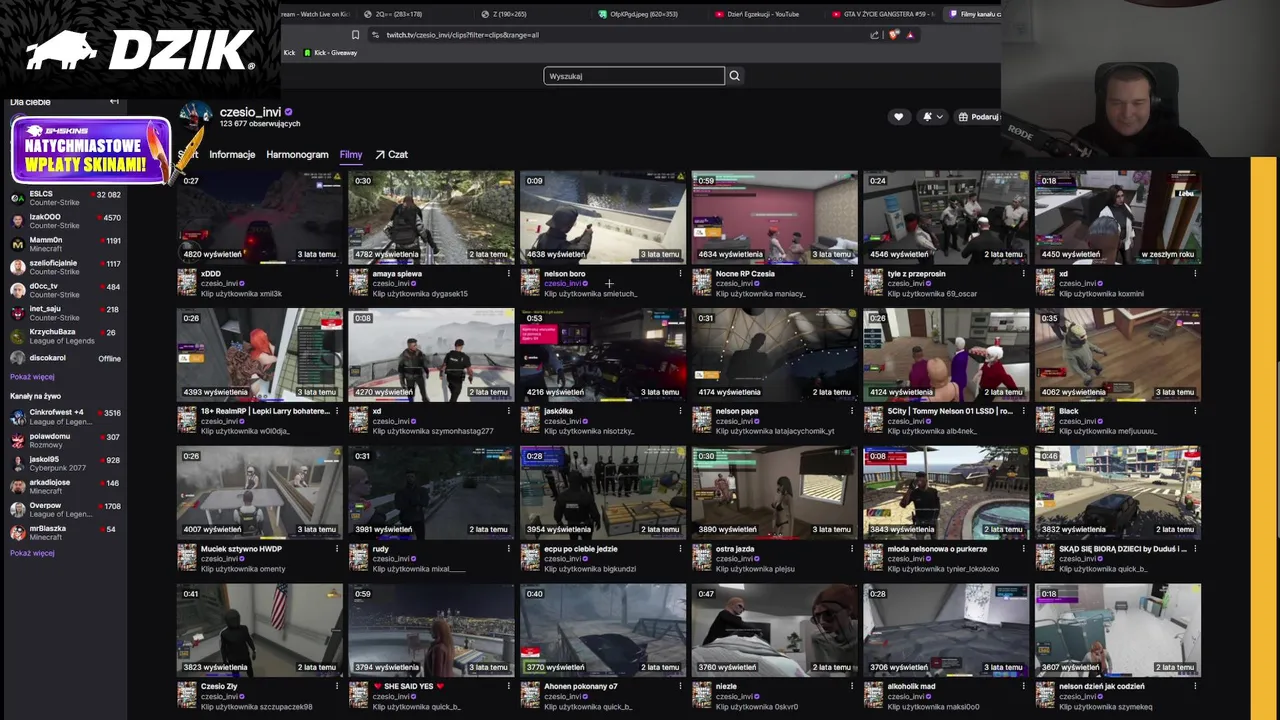Open options menu for nelson papa clip
Image resolution: width=1280 pixels, height=720 pixels.
[852, 411]
